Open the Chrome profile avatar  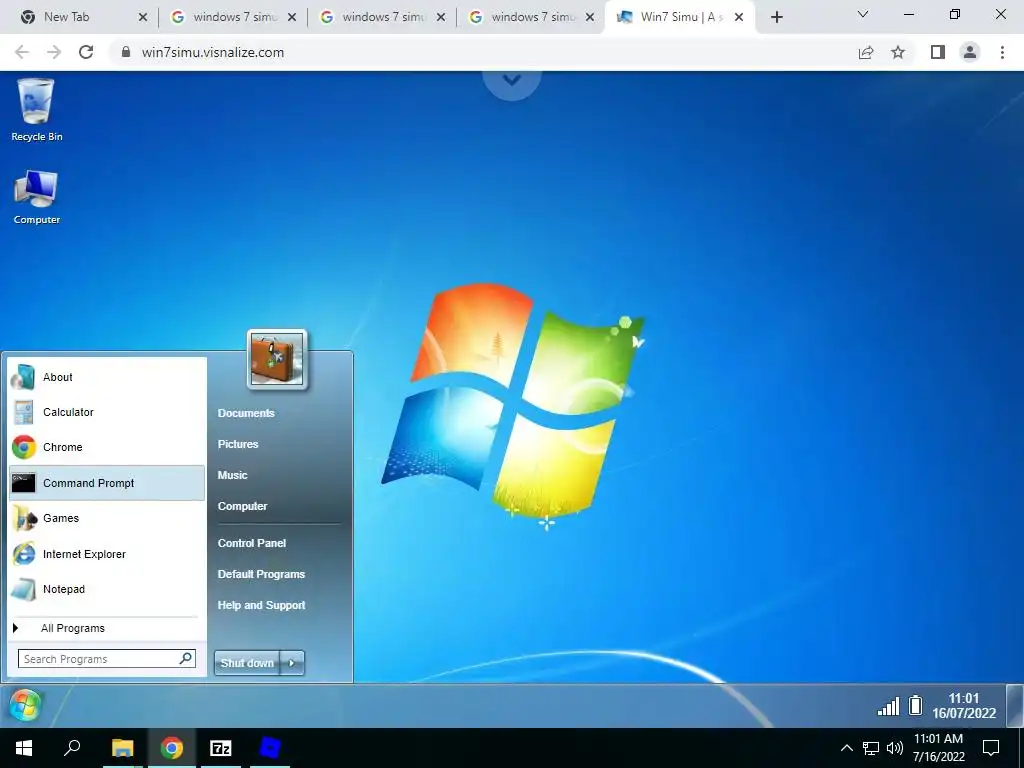(x=970, y=52)
